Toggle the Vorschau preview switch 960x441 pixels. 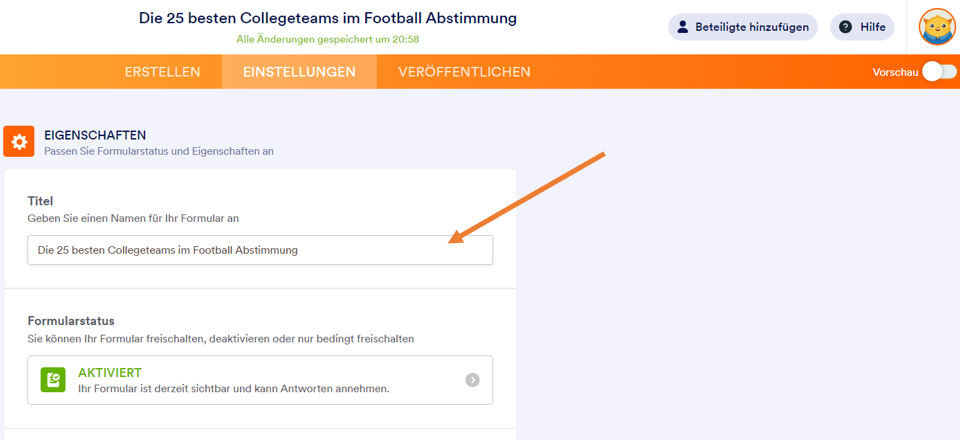(x=938, y=72)
